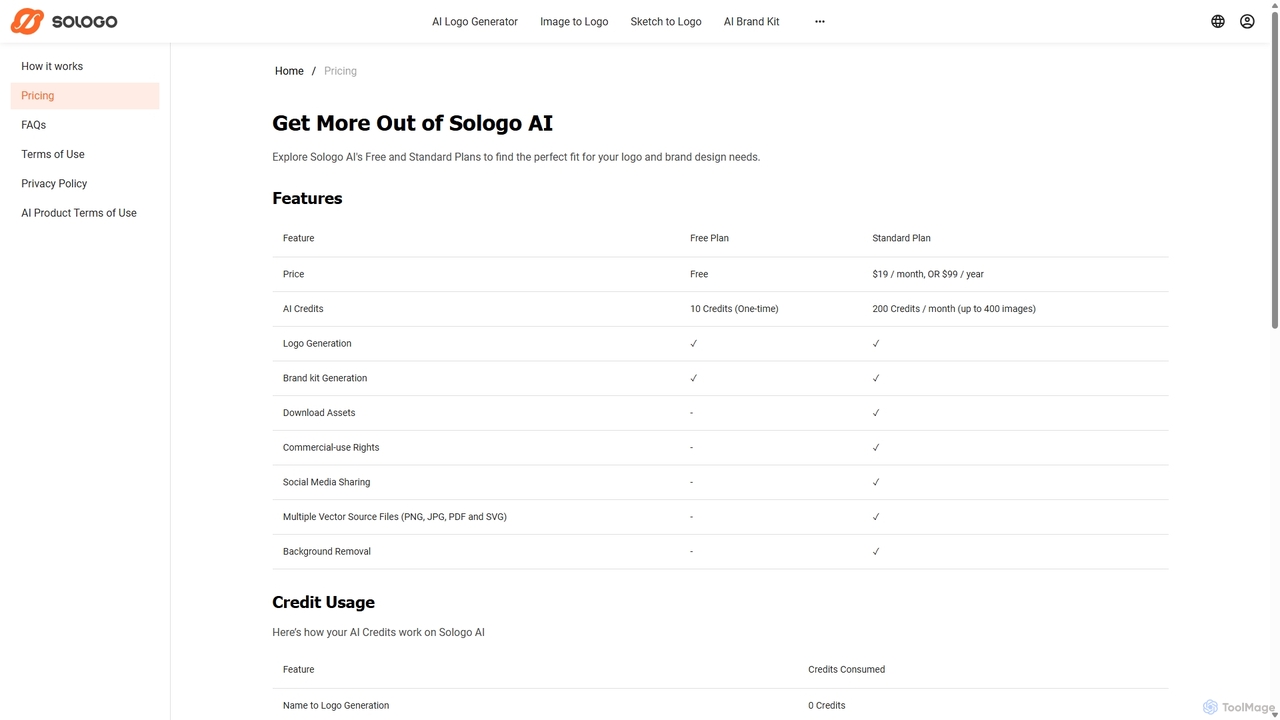
Task: Open AI Brand Kit page
Action: pyautogui.click(x=752, y=21)
